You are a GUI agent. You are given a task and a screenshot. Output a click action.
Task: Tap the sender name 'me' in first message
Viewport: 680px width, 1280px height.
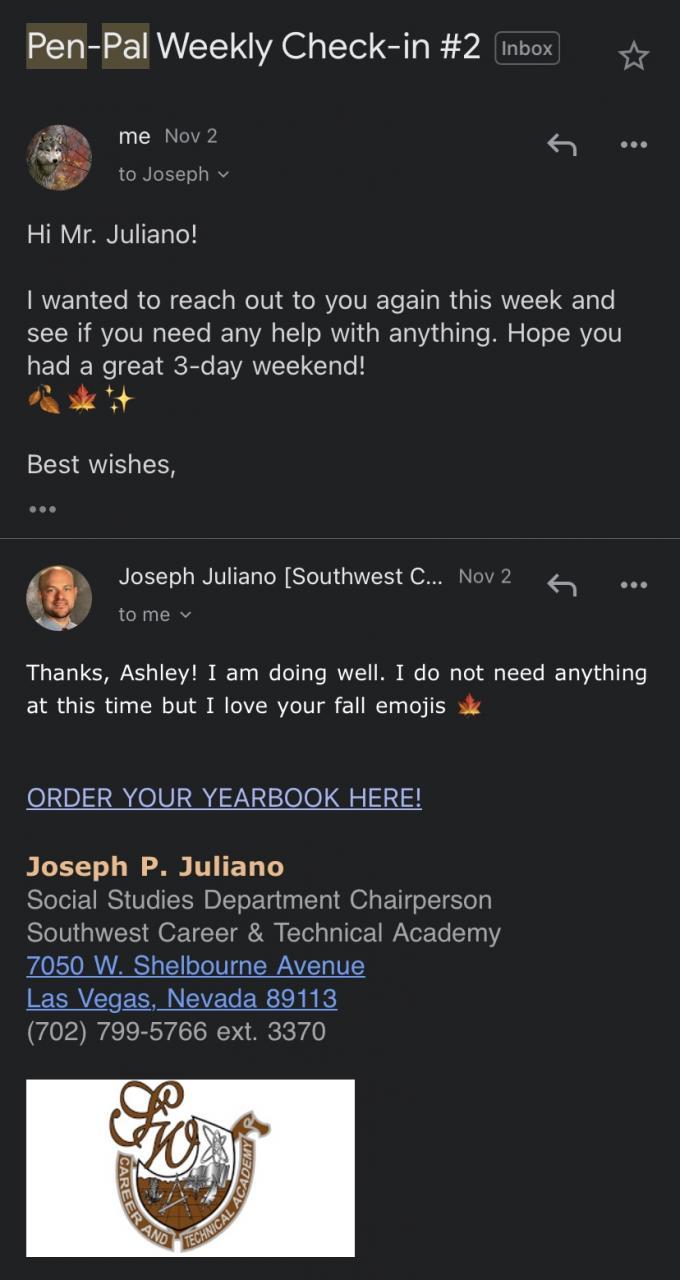(134, 136)
